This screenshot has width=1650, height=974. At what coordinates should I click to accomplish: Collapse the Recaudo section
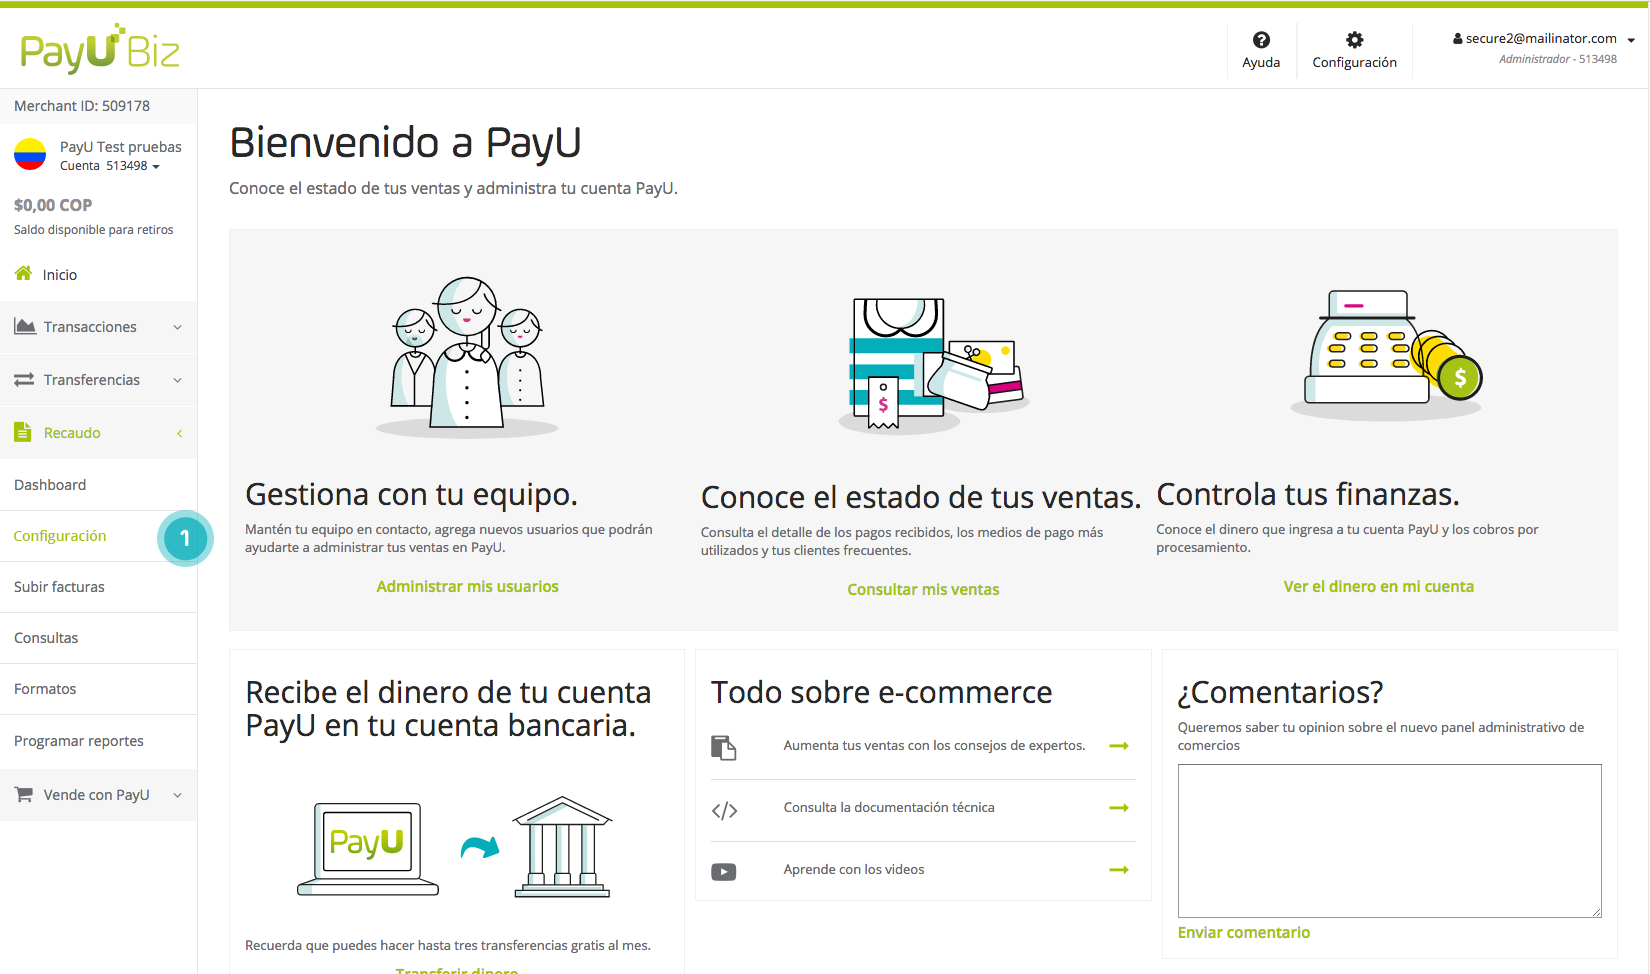click(179, 433)
